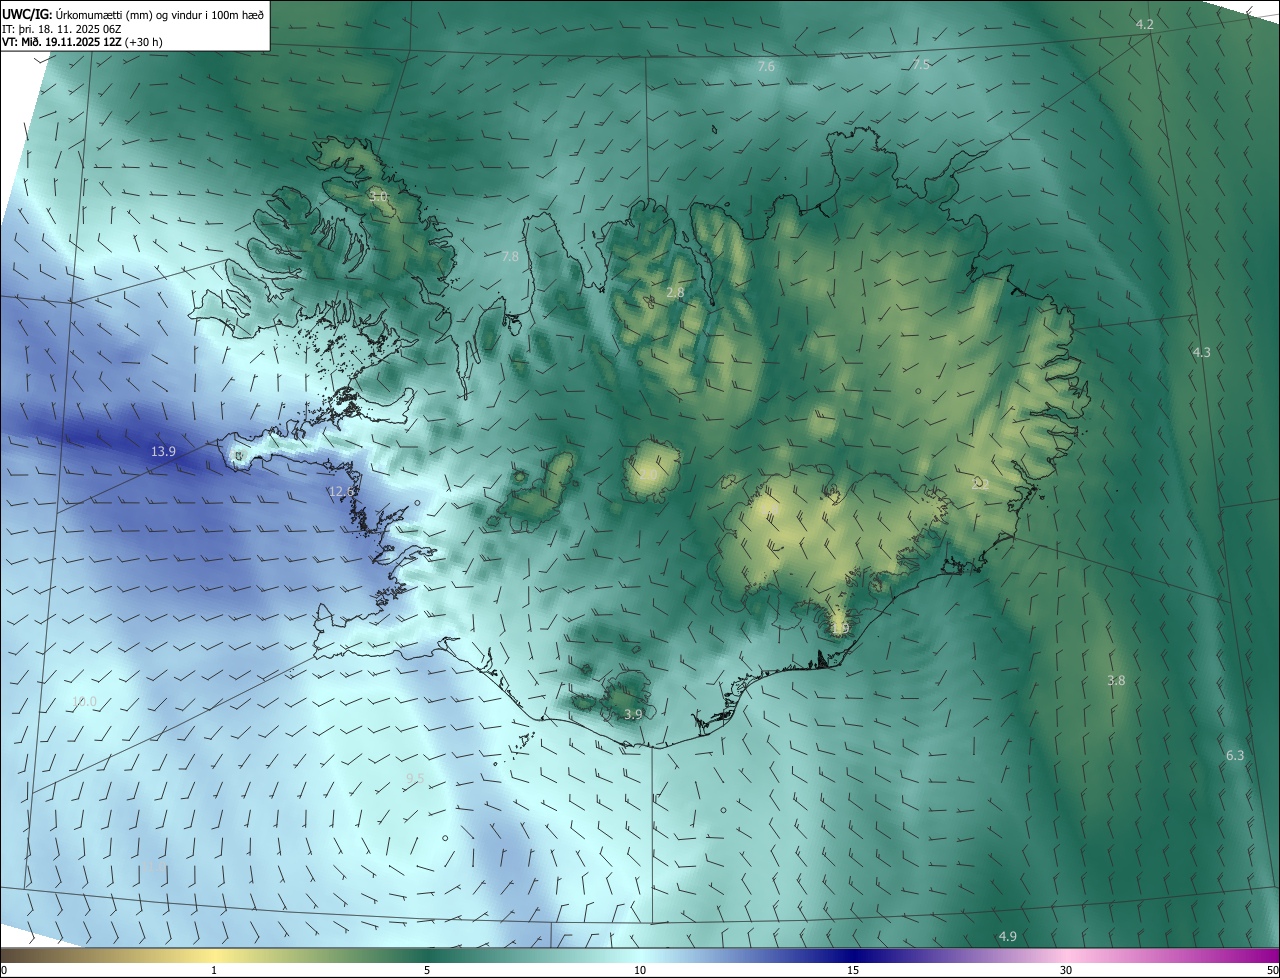Screen dimensions: 1280x978
Task: Click the colorbar tick label 1
Action: 214,970
